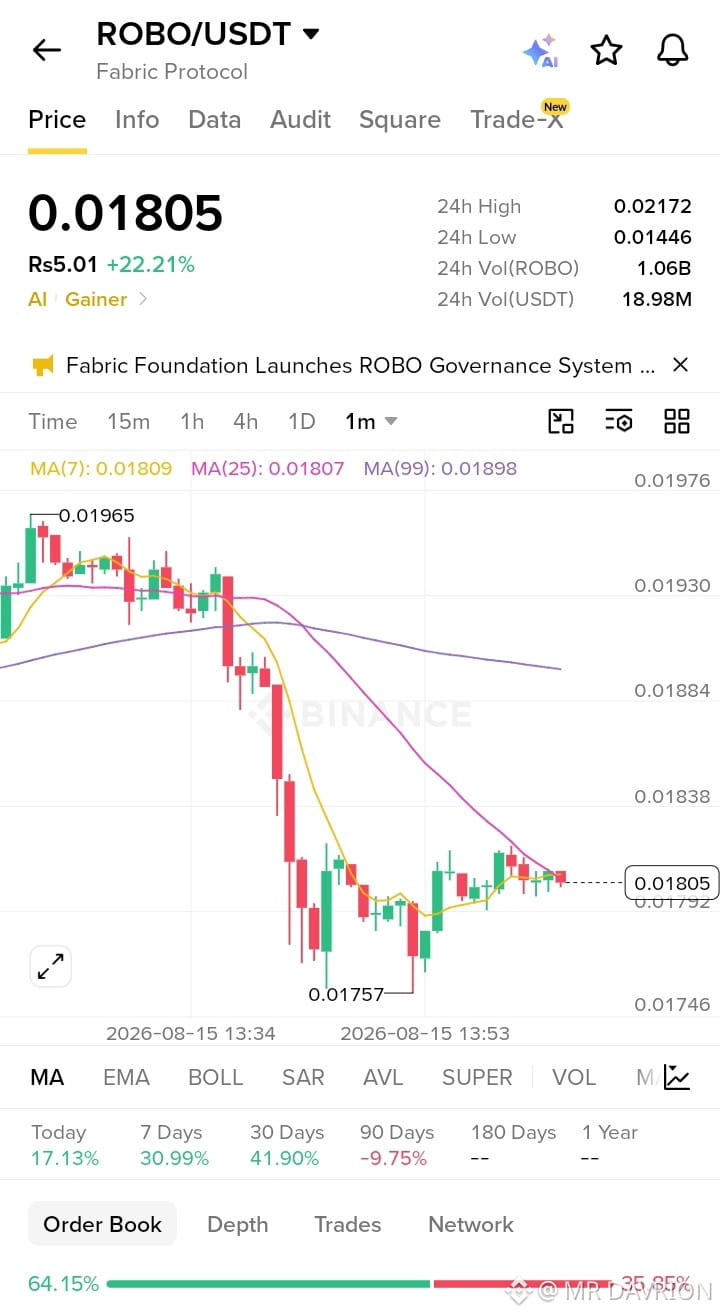The height and width of the screenshot is (1316, 720).
Task: Open the chart grid layout icon
Action: 677,421
